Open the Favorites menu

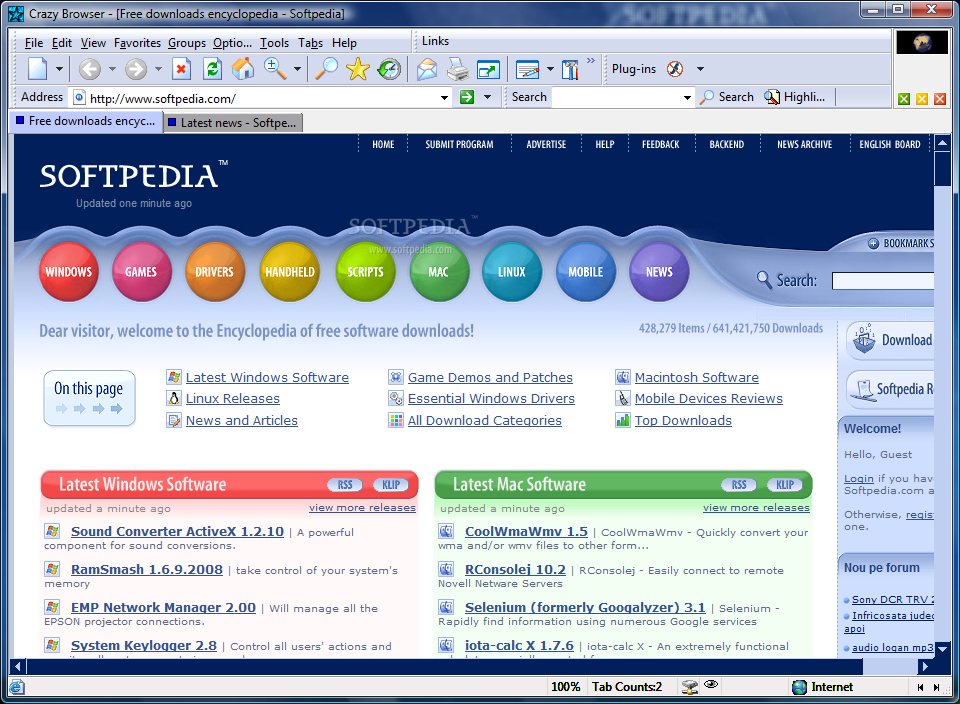[x=137, y=43]
